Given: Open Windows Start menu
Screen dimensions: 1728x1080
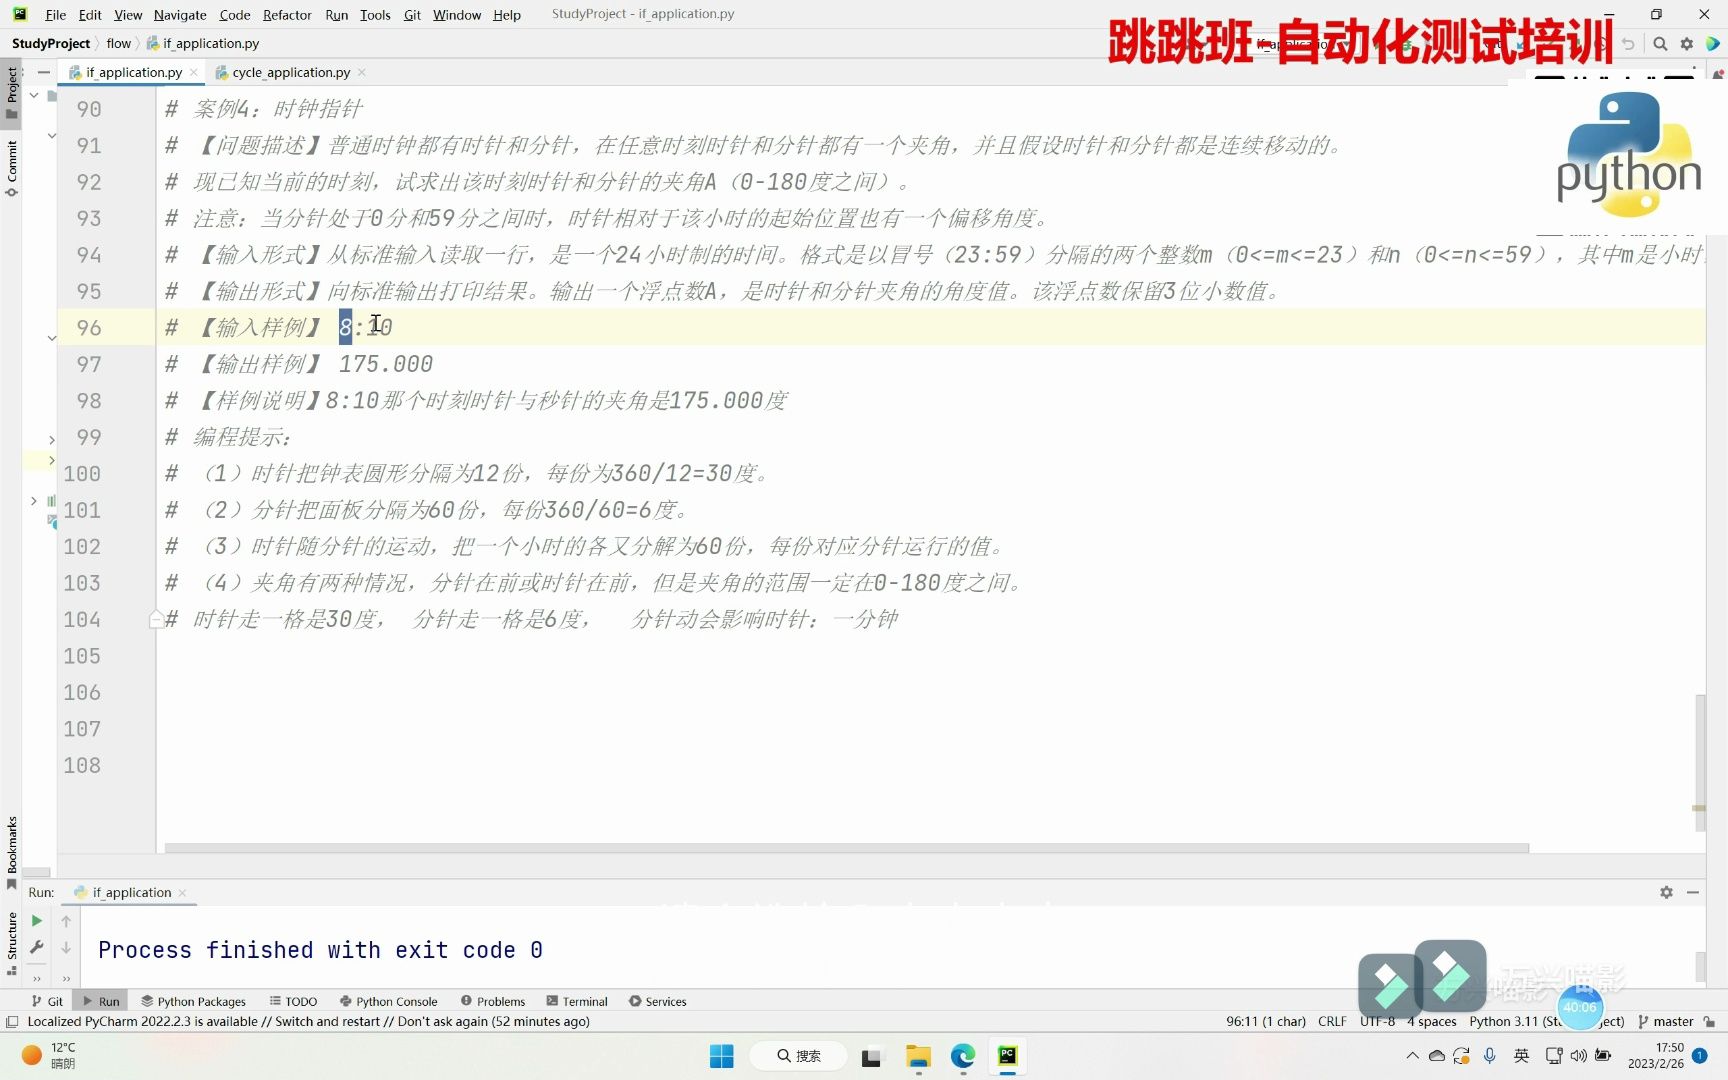Looking at the screenshot, I should (721, 1056).
